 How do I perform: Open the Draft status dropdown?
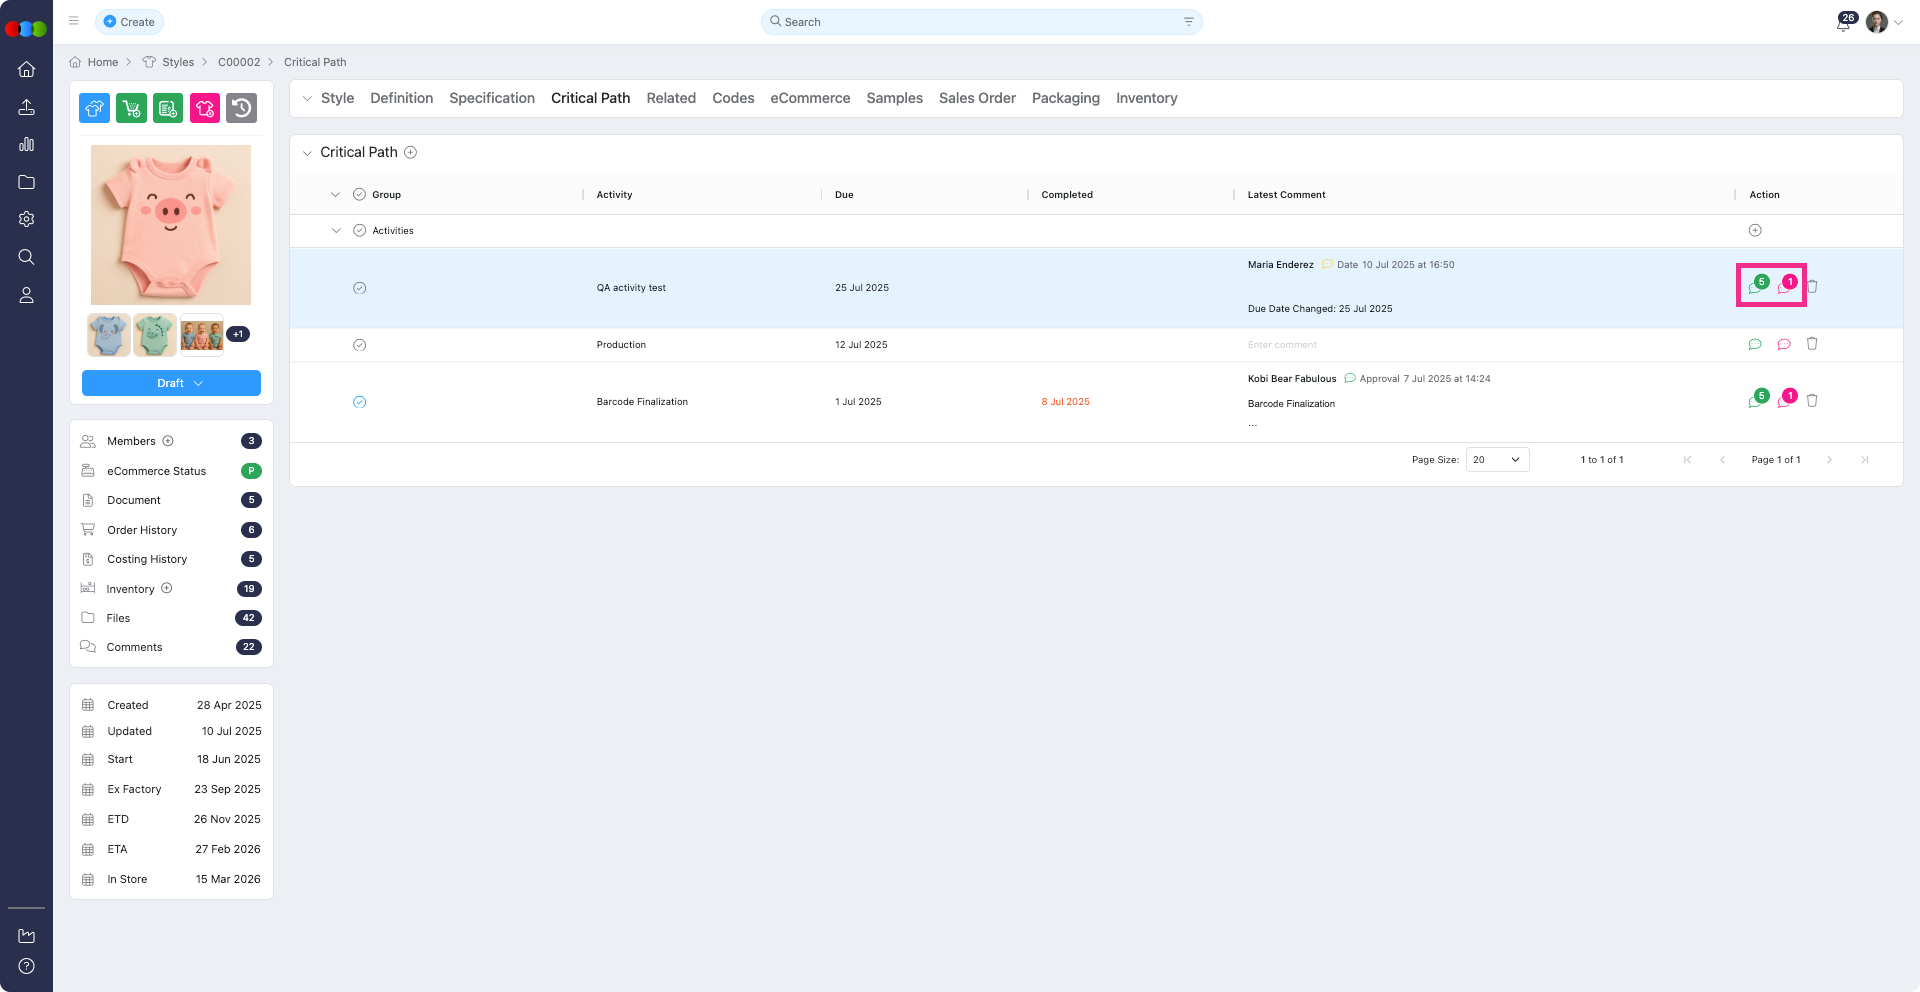pyautogui.click(x=171, y=383)
